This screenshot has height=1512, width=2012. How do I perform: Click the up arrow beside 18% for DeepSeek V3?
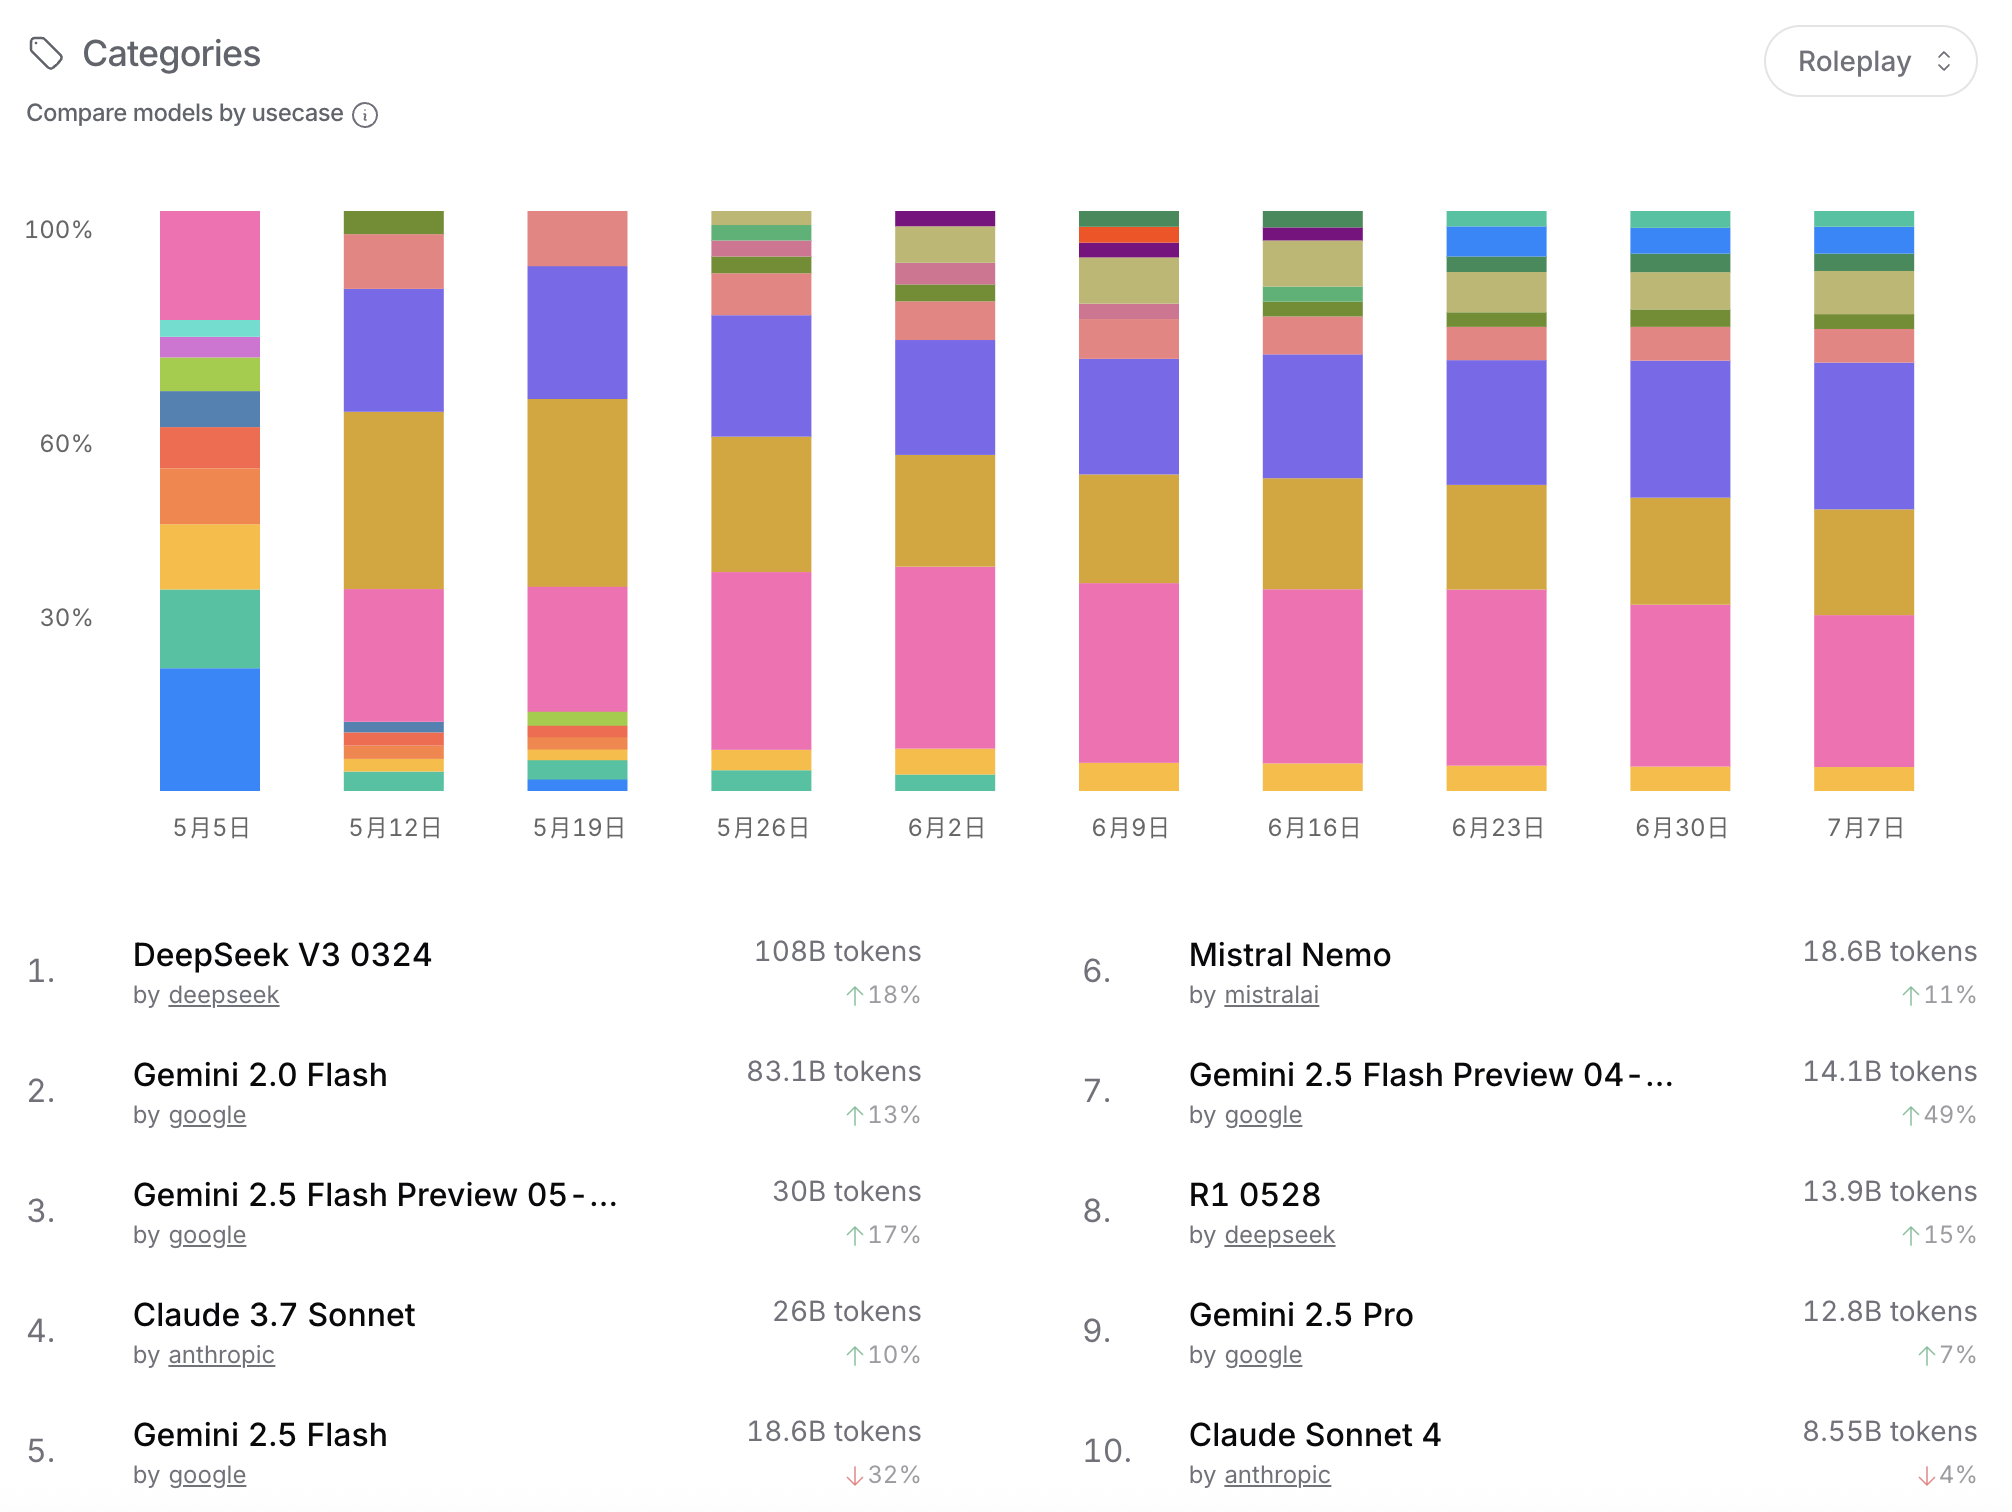855,996
